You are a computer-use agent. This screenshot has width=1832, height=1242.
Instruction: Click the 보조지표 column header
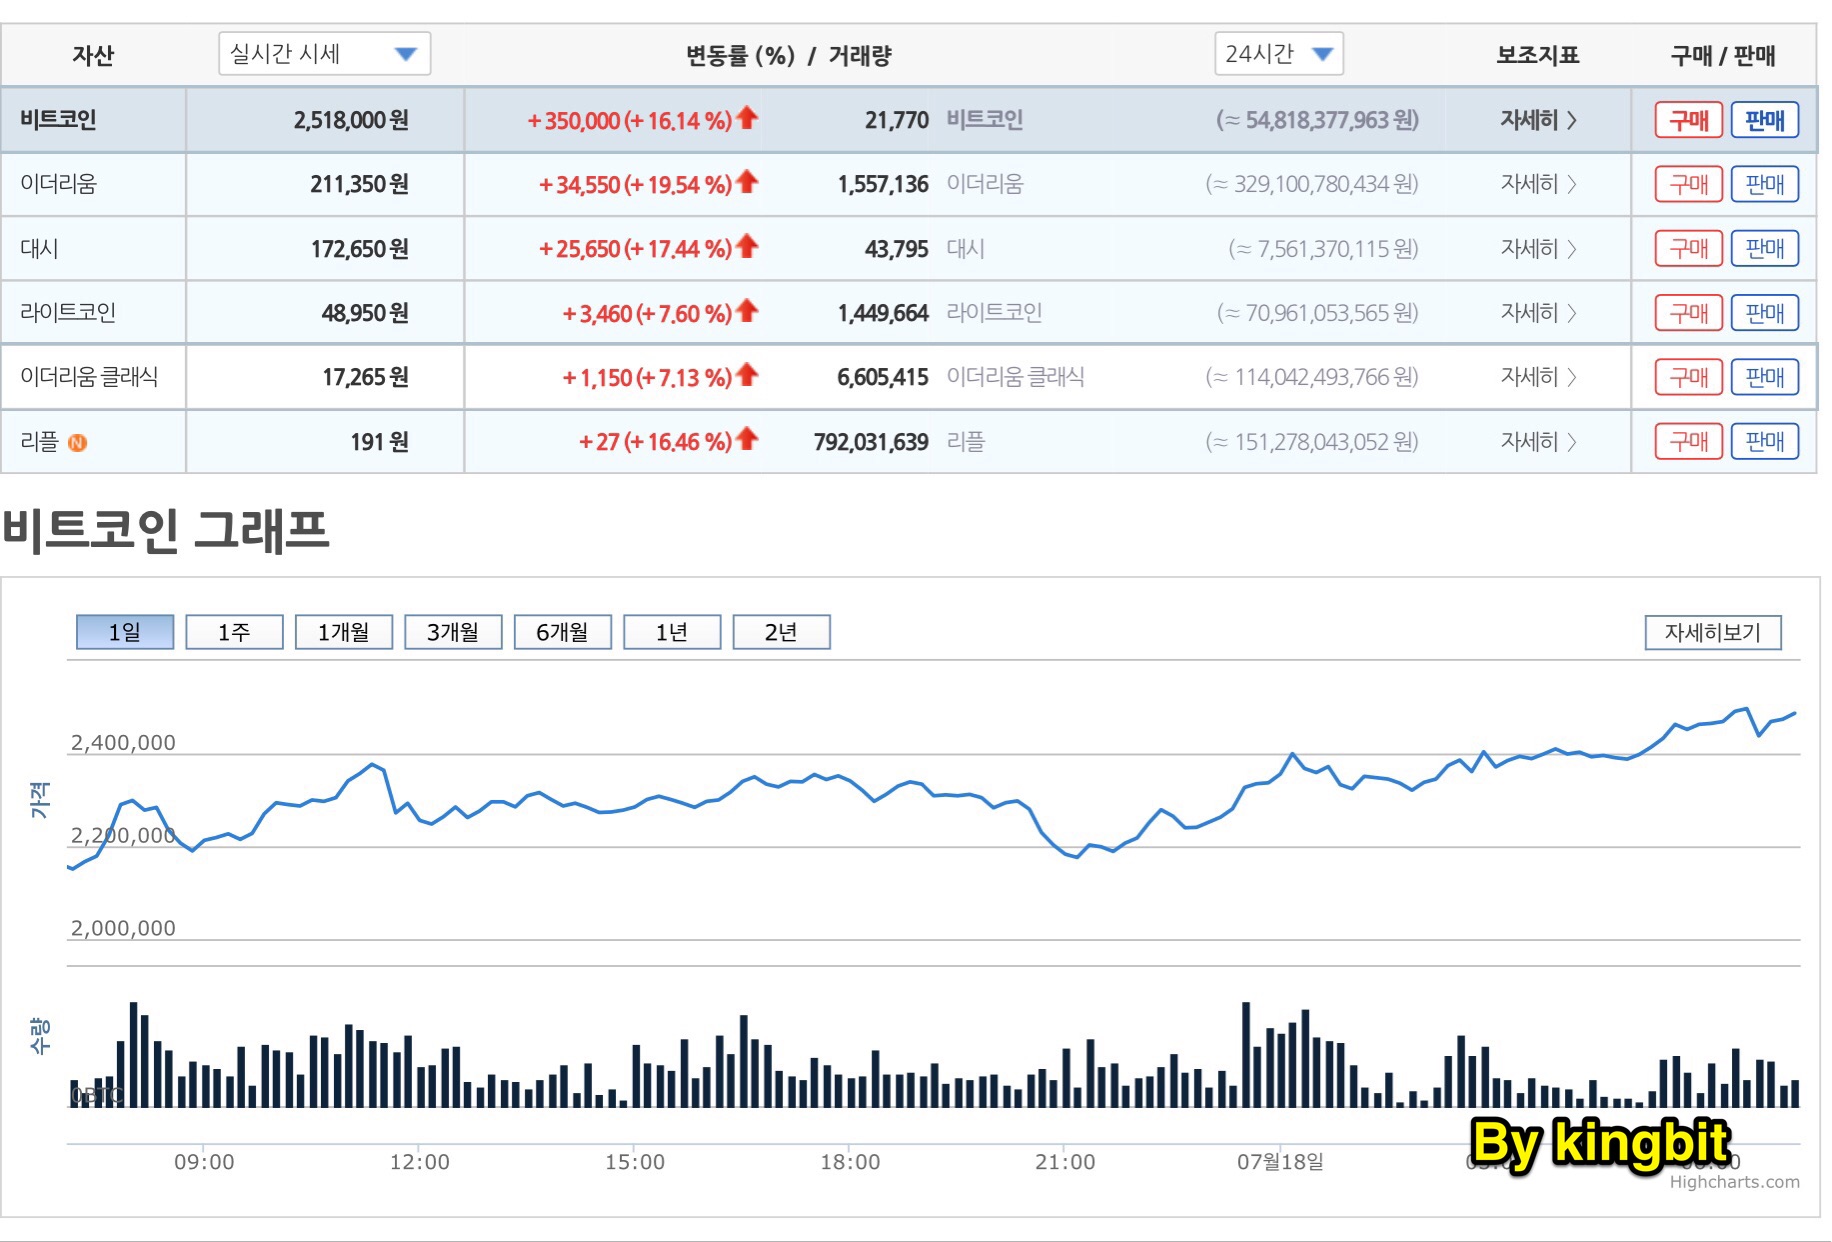tap(1537, 55)
